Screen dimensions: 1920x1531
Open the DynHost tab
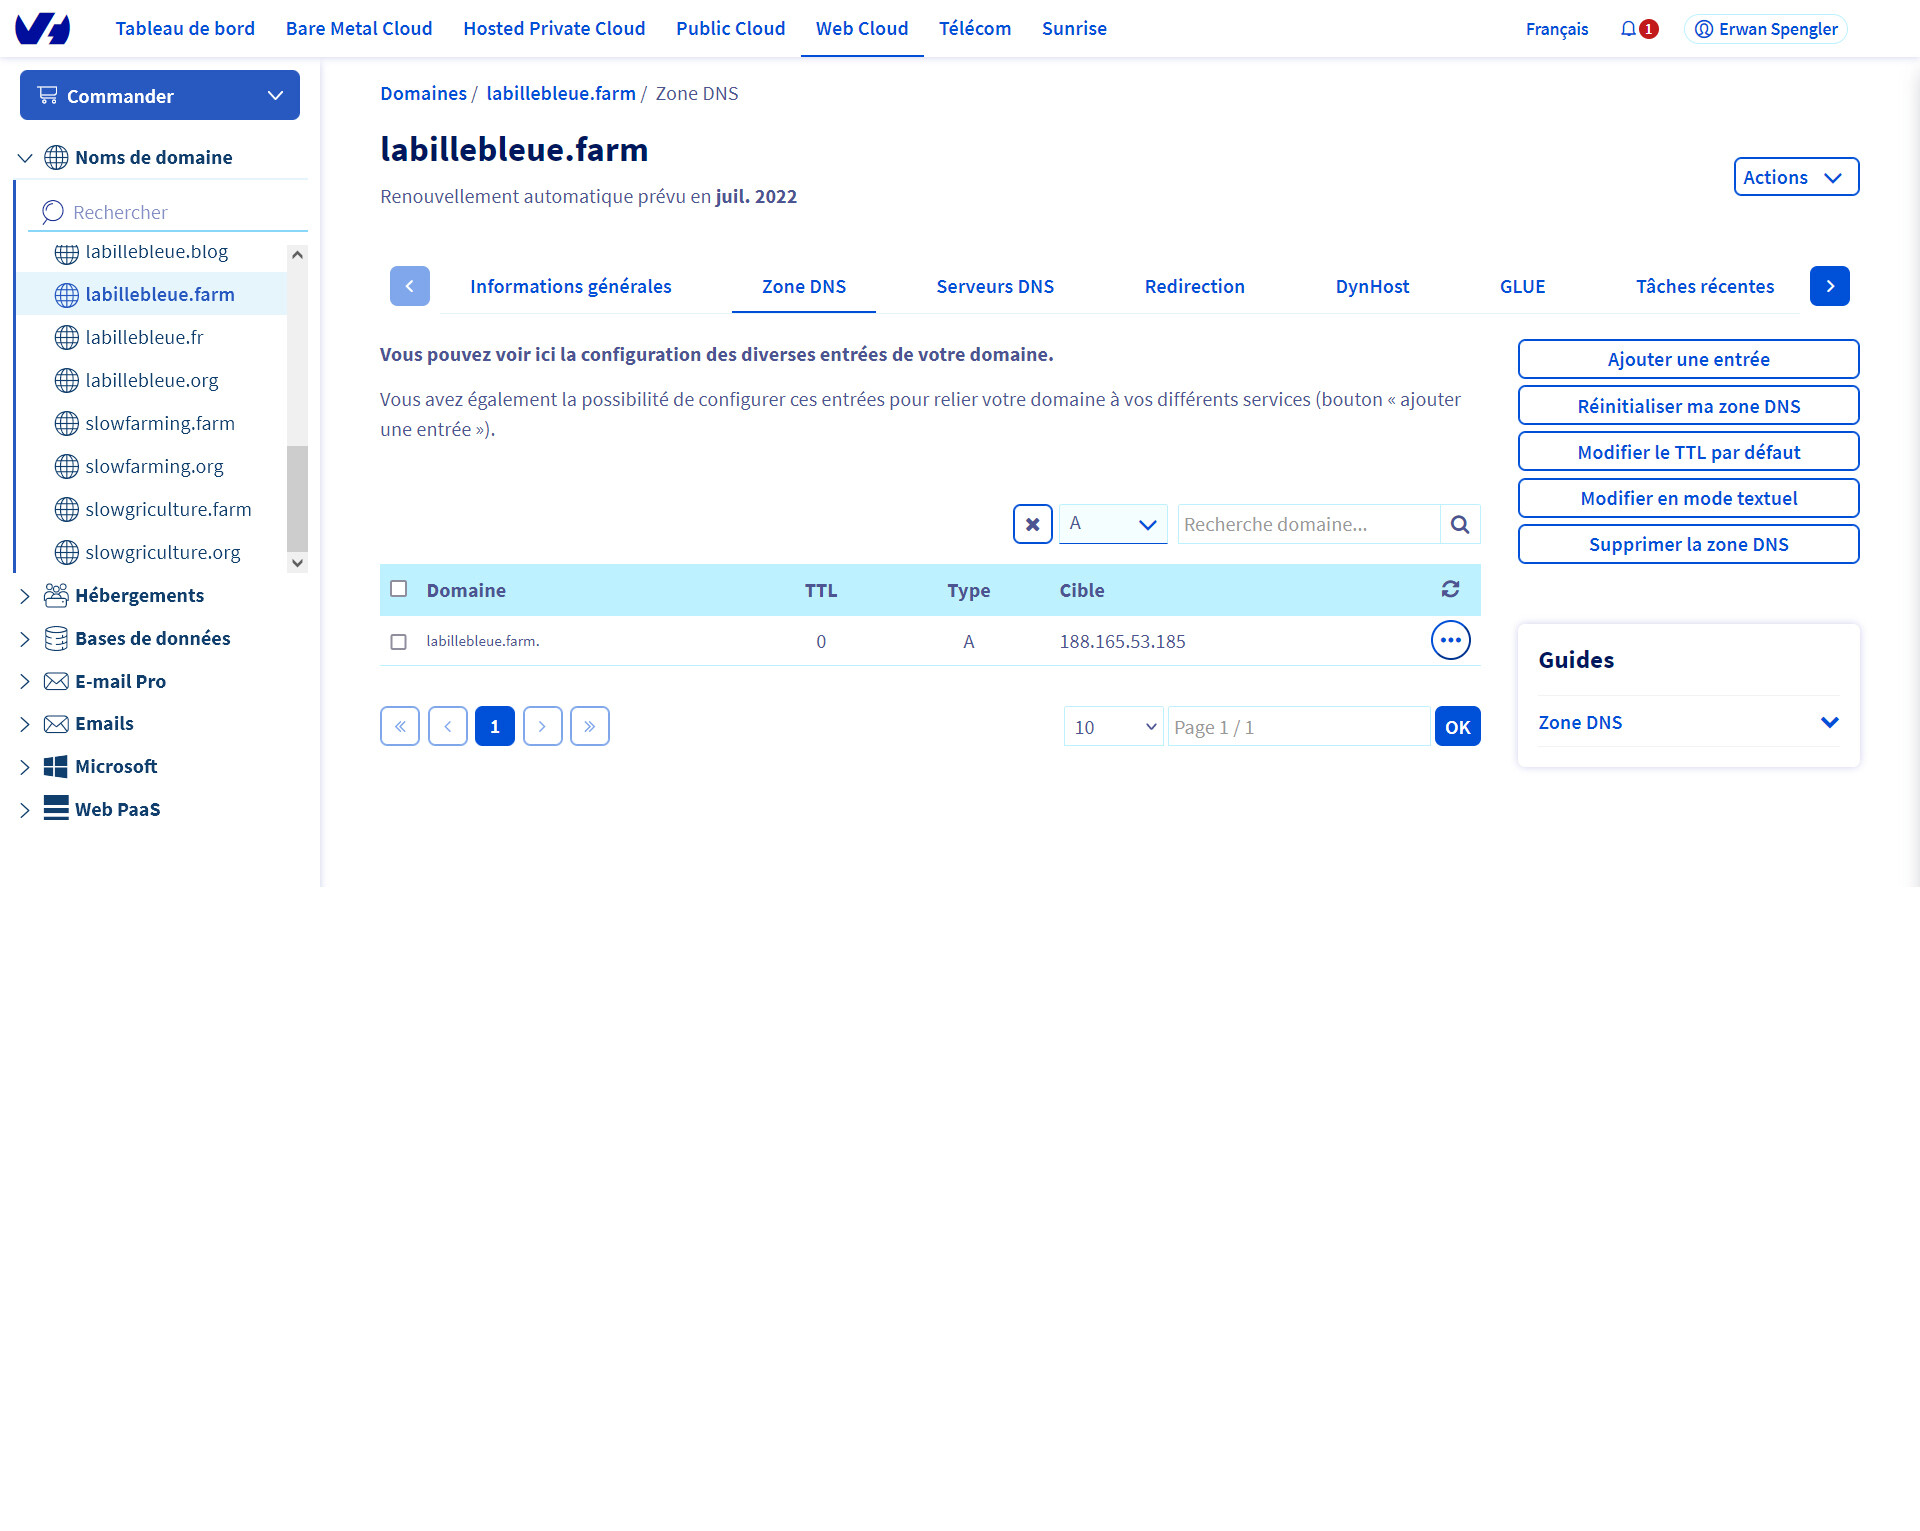point(1372,287)
